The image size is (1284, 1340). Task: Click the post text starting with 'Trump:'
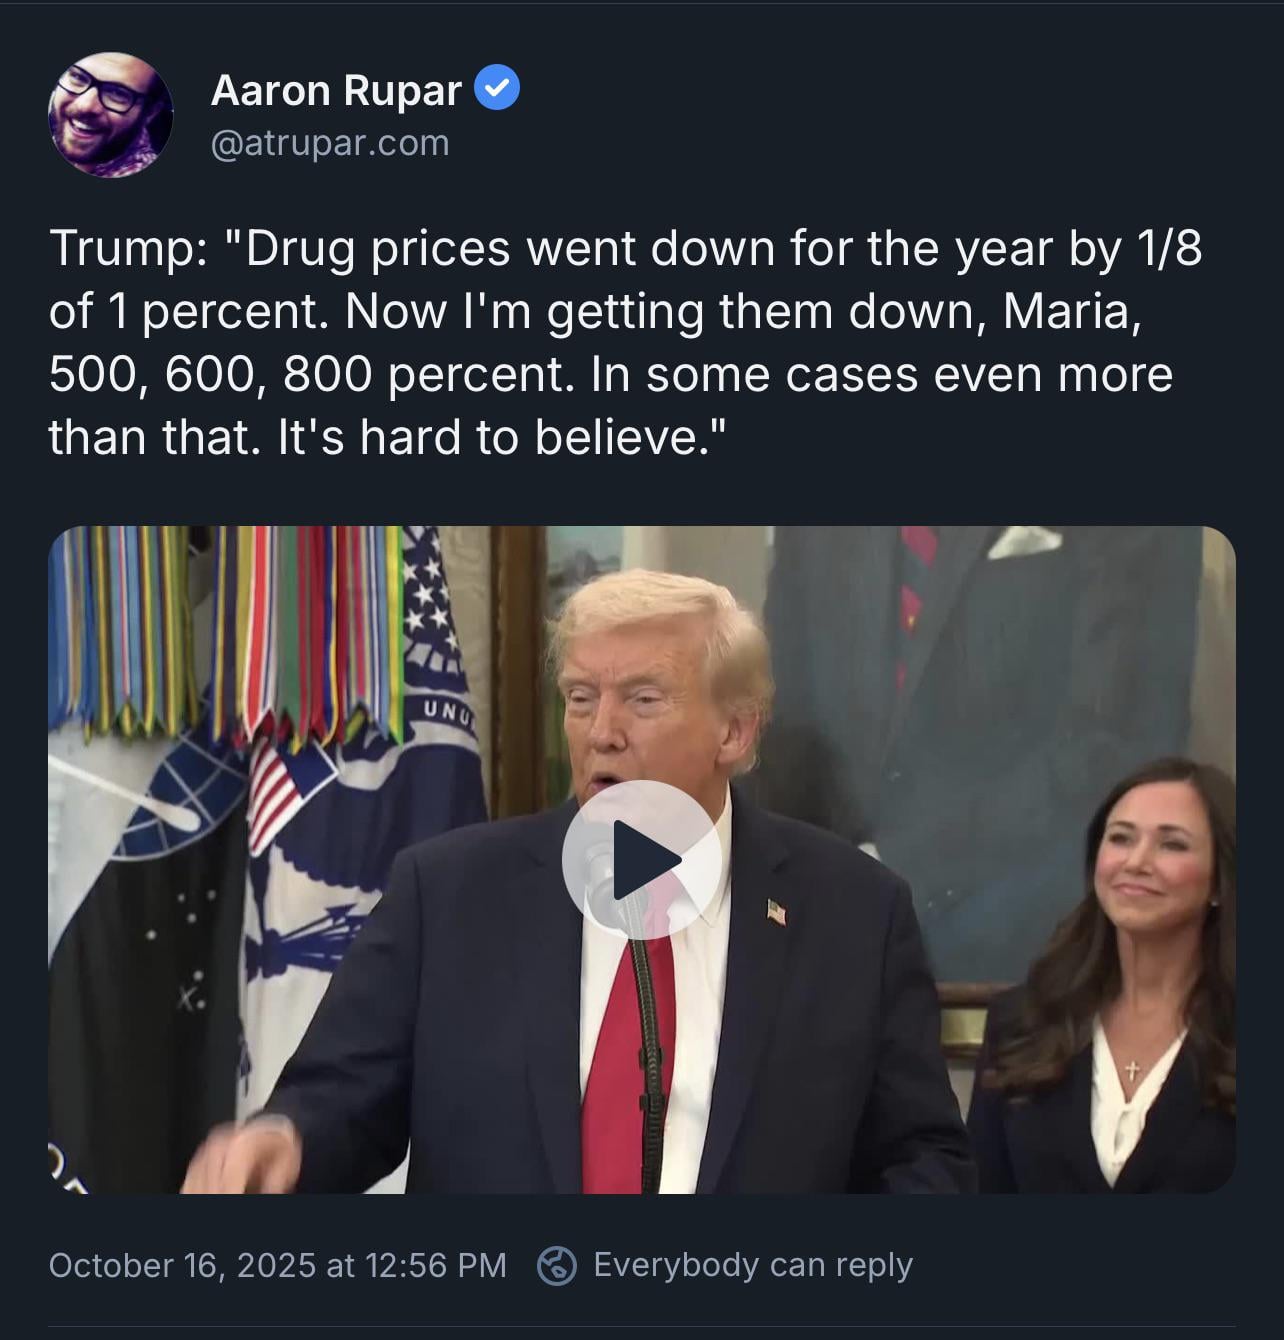point(625,342)
